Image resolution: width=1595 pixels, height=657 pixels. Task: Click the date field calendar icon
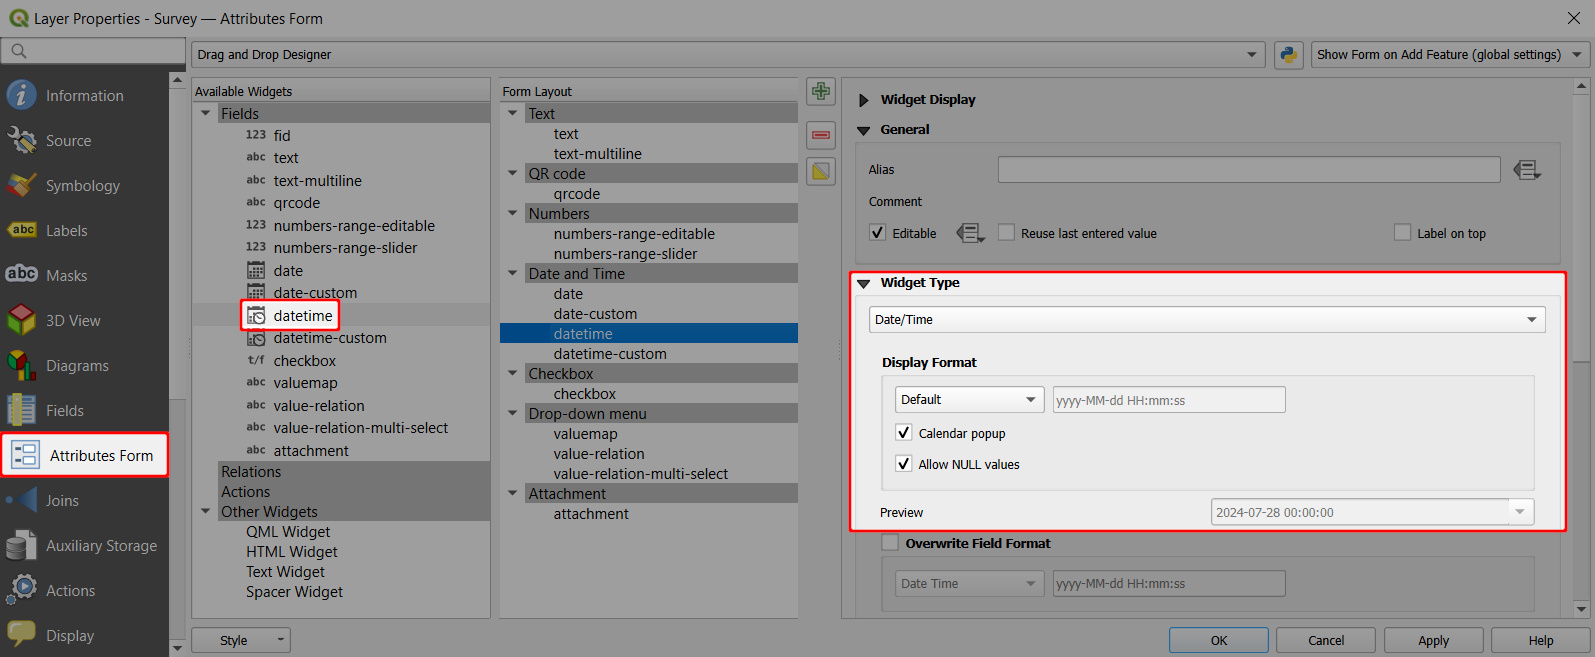[x=256, y=270]
